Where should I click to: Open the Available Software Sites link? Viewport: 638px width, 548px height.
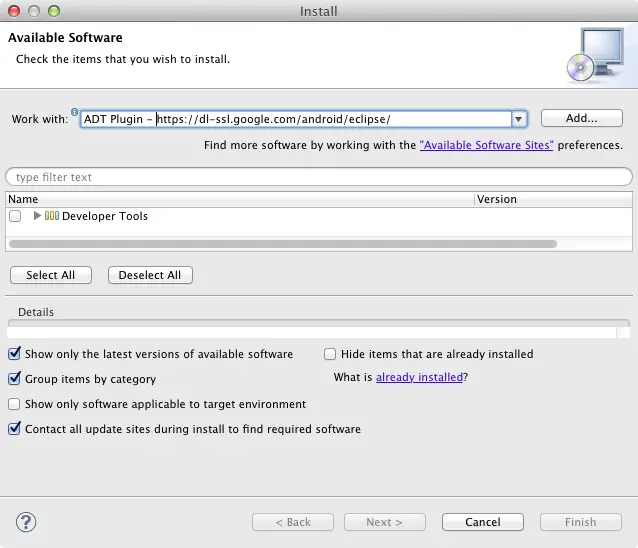point(486,145)
